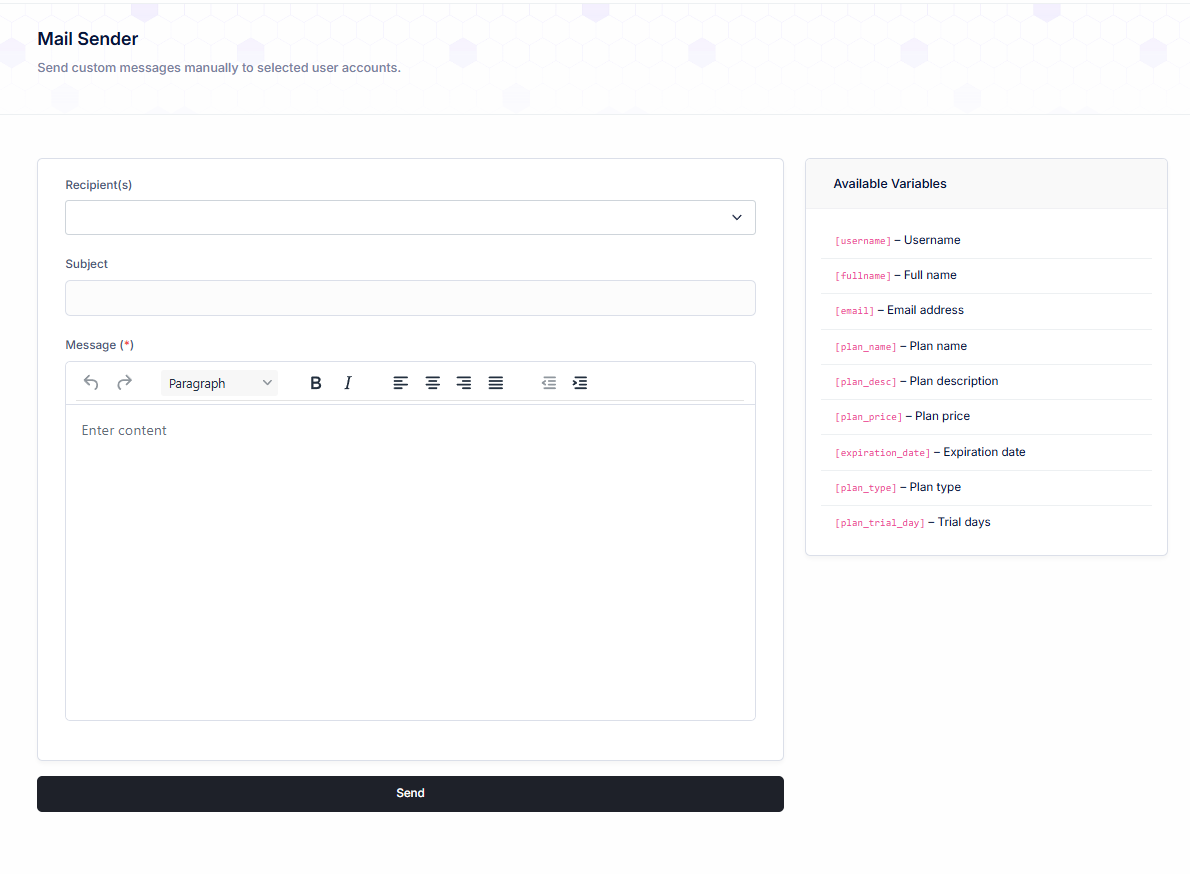Click the [email] variable tag
This screenshot has width=1190, height=874.
(854, 311)
